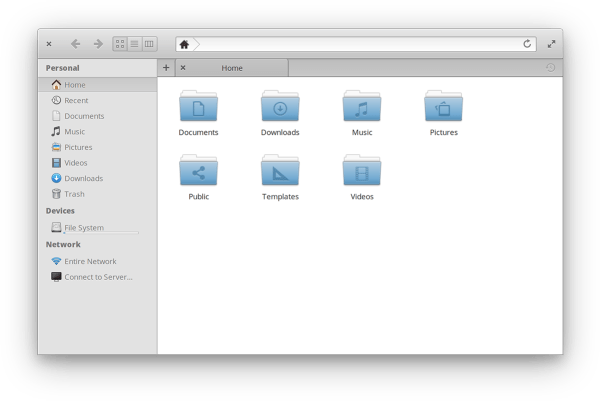600x401 pixels.
Task: Collapse the Devices section header
Action: pyautogui.click(x=60, y=211)
